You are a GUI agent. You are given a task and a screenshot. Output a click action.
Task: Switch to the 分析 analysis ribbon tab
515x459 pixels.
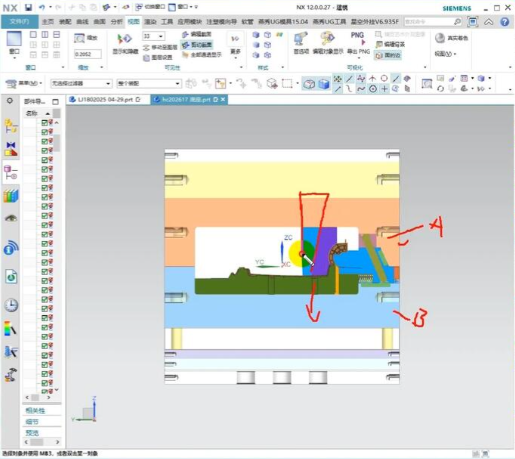point(116,22)
